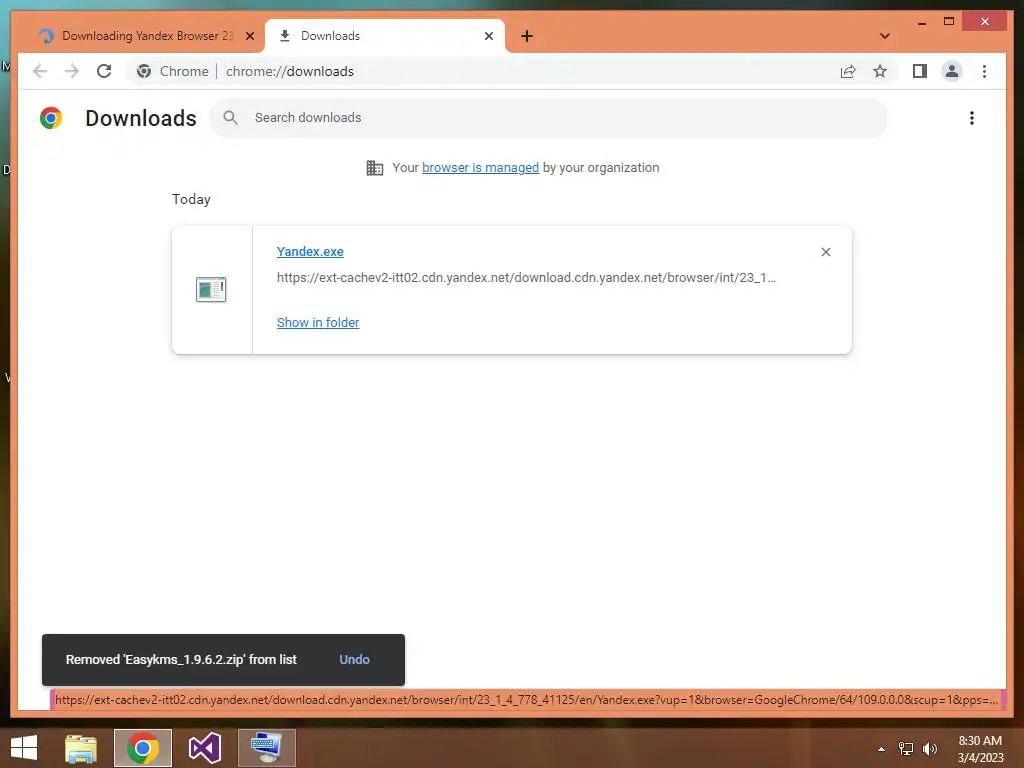
Task: Bookmark this page with the star icon
Action: click(880, 71)
